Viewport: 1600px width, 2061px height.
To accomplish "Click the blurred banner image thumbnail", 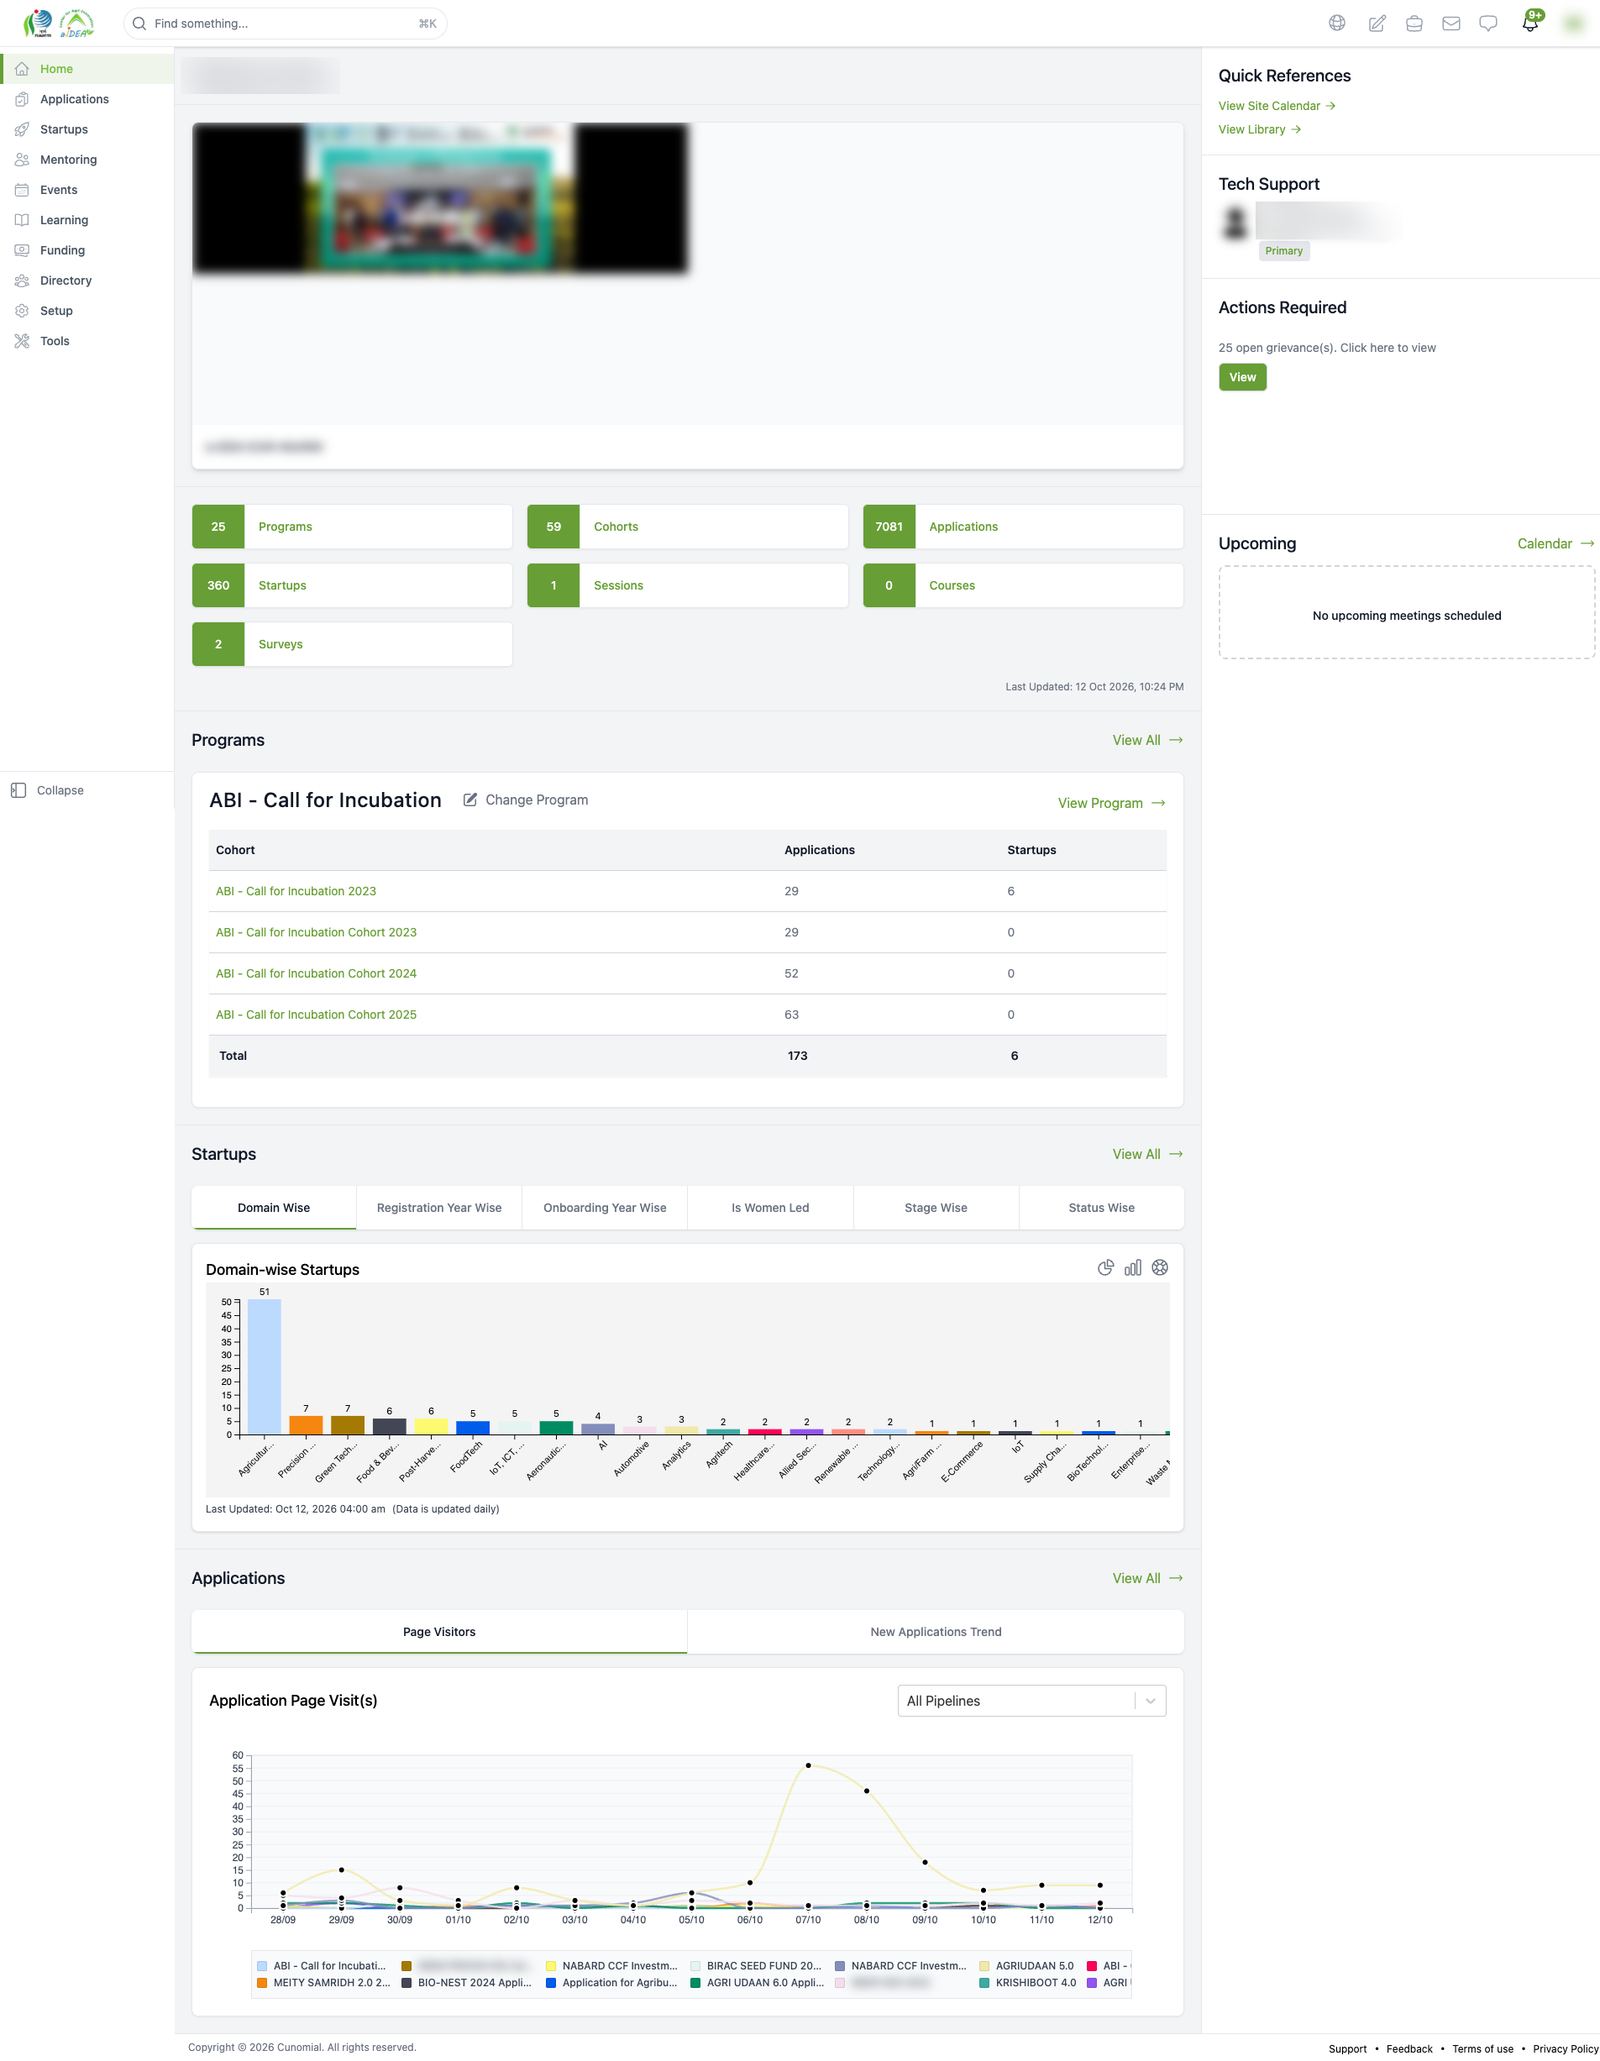I will coord(440,199).
